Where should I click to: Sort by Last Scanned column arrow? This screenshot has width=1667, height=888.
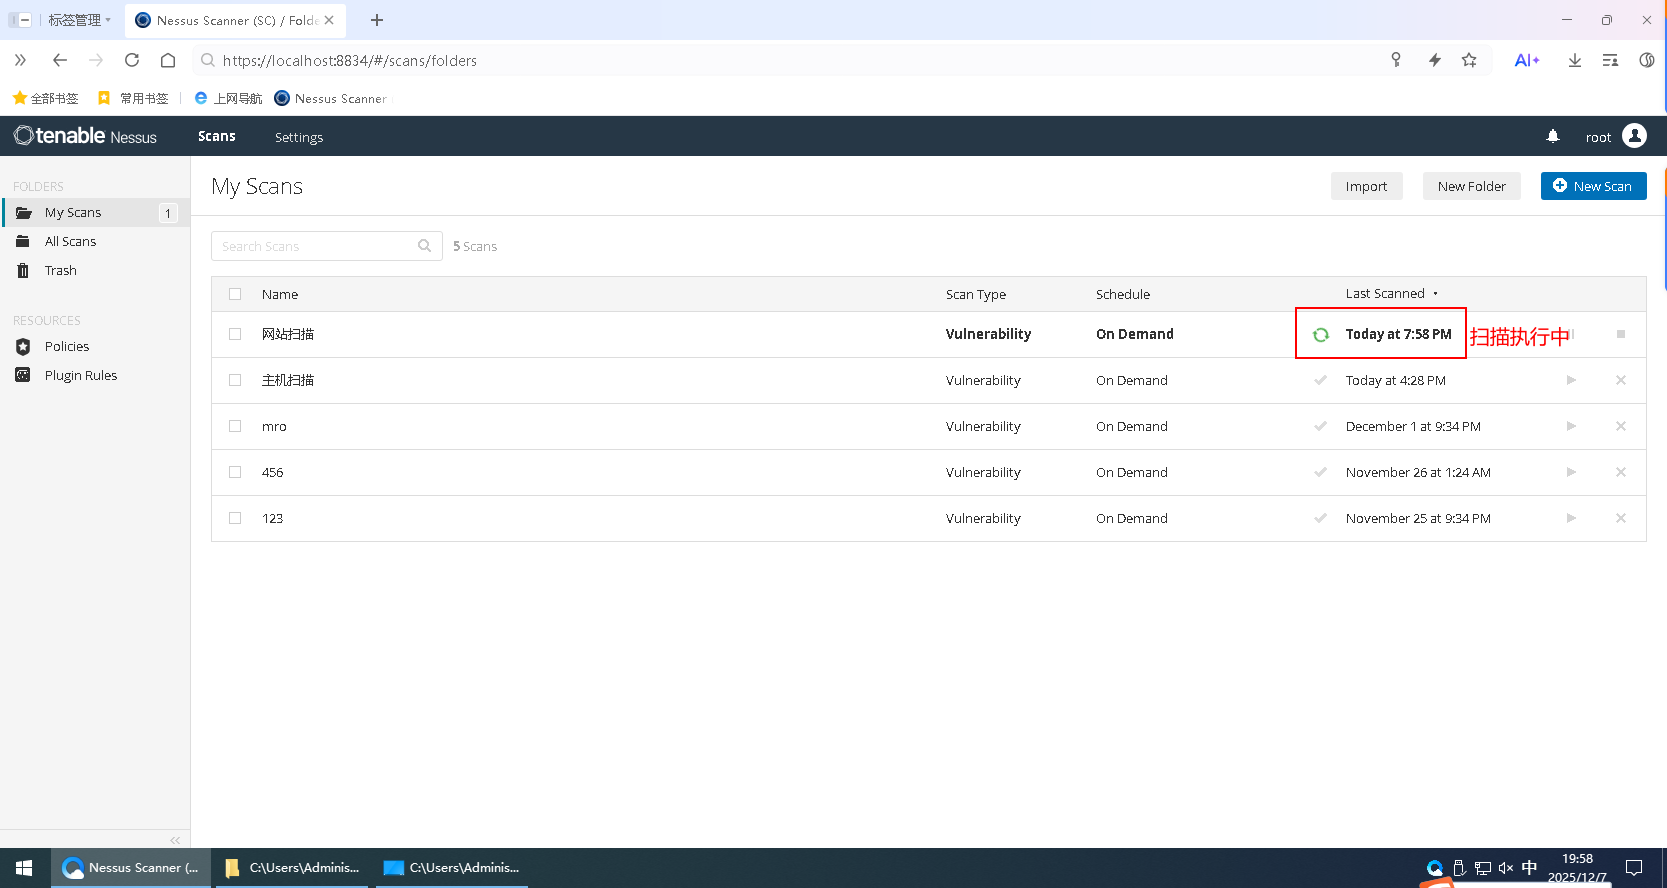[x=1435, y=294]
